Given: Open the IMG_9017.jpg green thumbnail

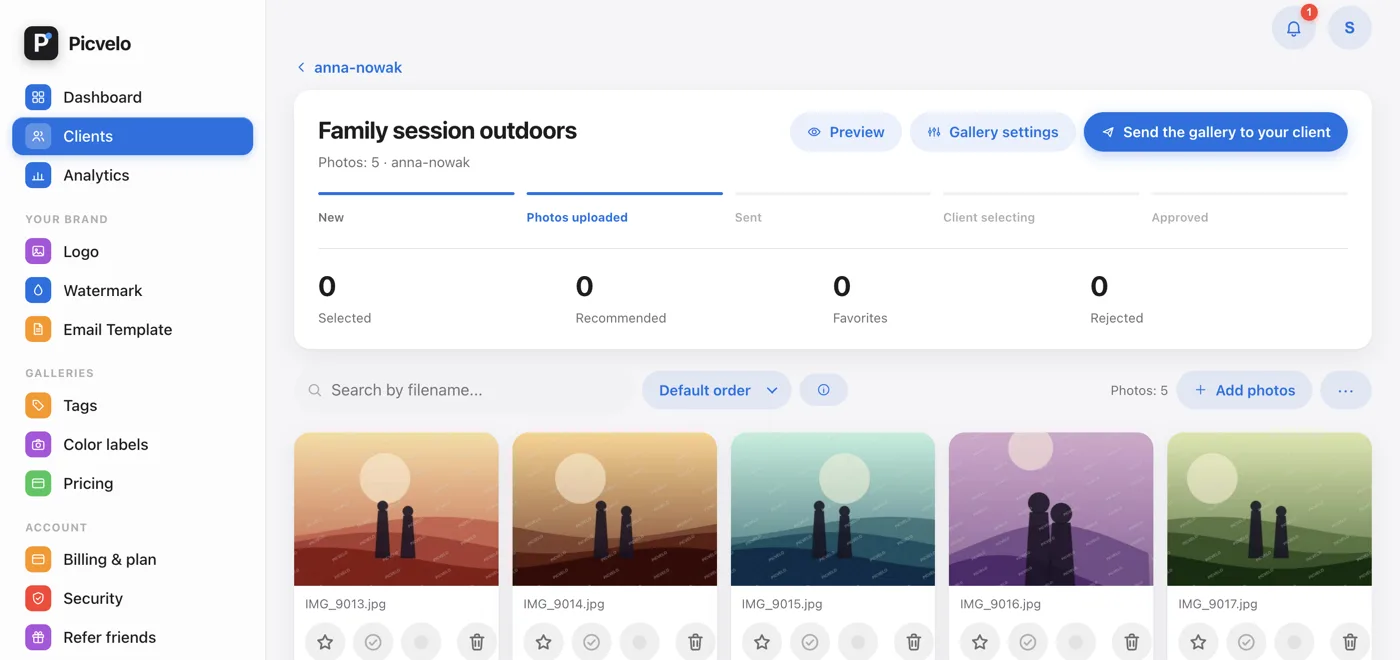Looking at the screenshot, I should pyautogui.click(x=1269, y=509).
